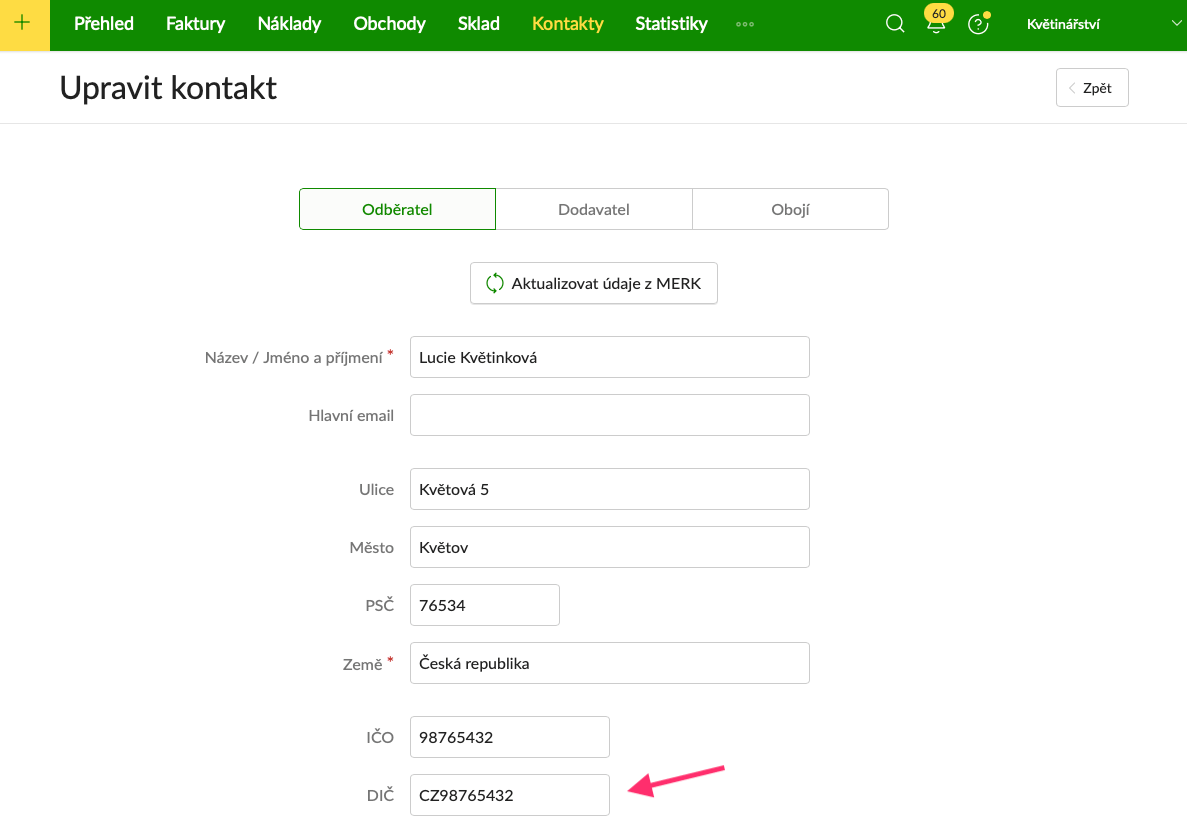Screen dimensions: 1187x829
Task: Click Aktualizovat údaje z MERK button
Action: (x=594, y=283)
